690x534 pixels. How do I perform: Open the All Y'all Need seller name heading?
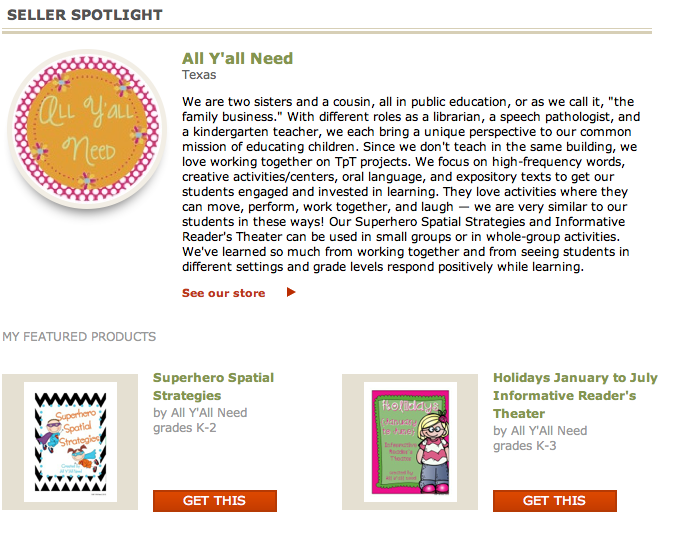click(x=237, y=58)
